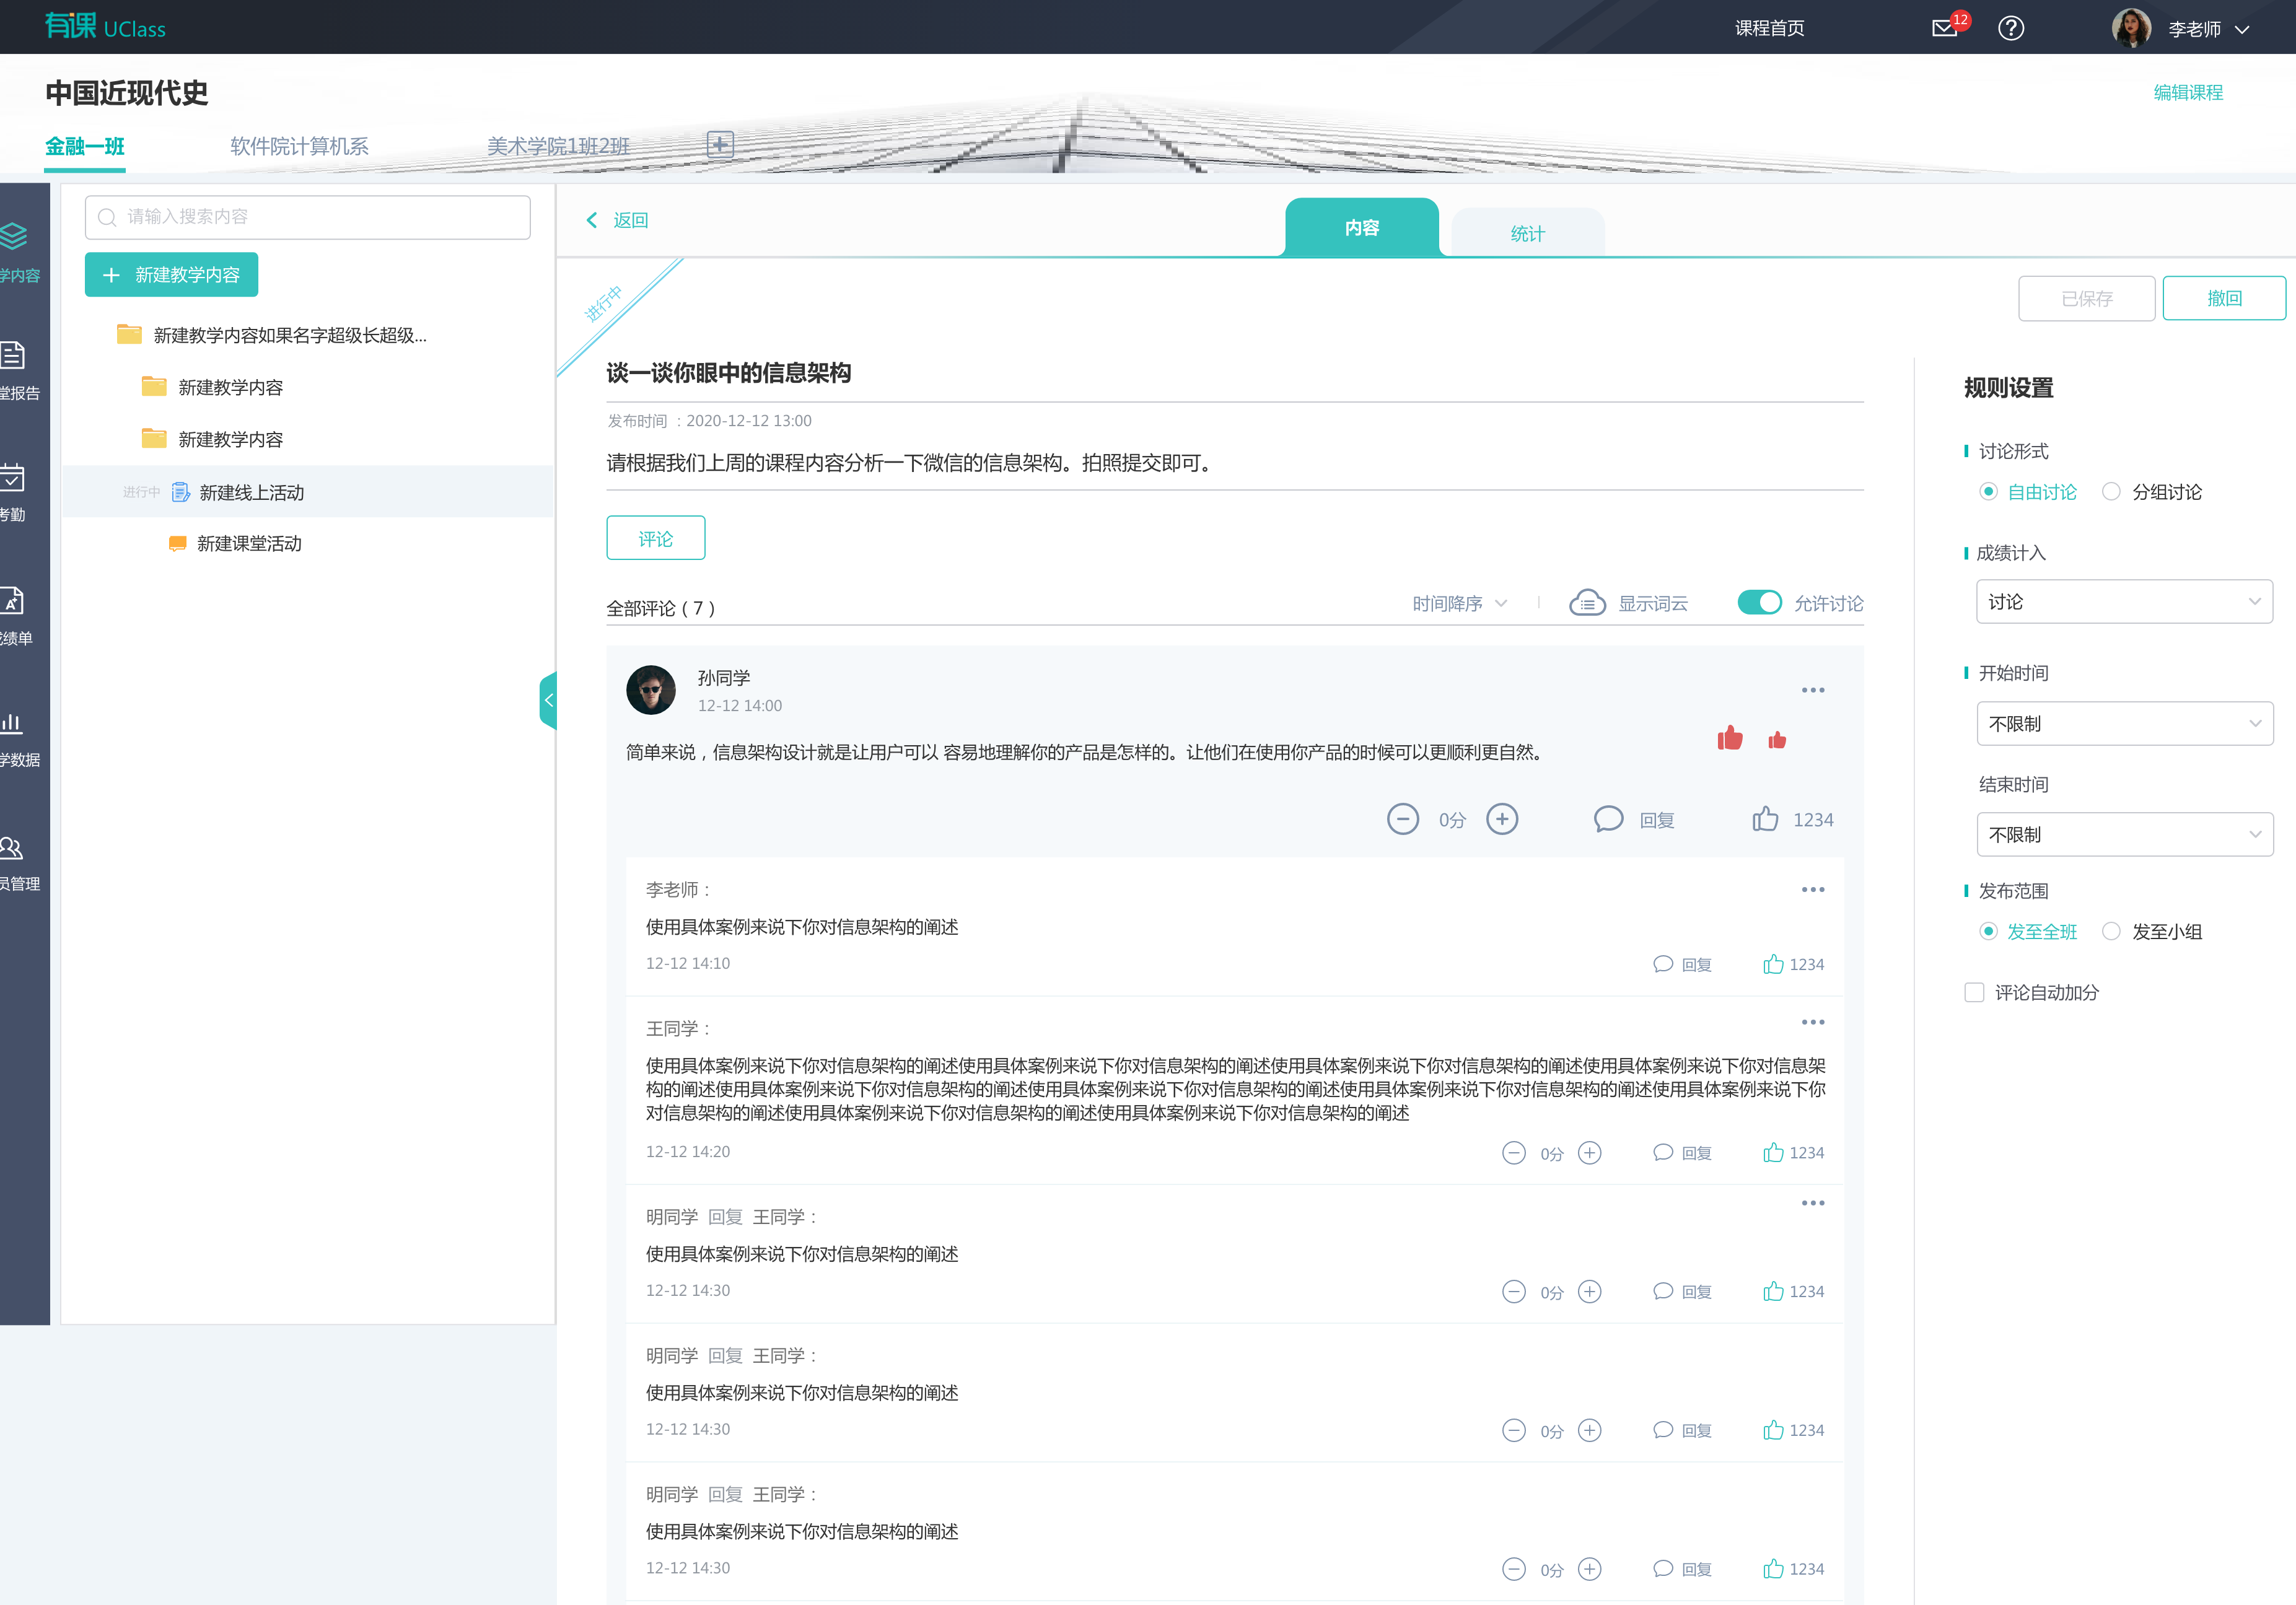Increase 孙同学's score with plus icon
Viewport: 2296px width, 1605px height.
[1502, 819]
